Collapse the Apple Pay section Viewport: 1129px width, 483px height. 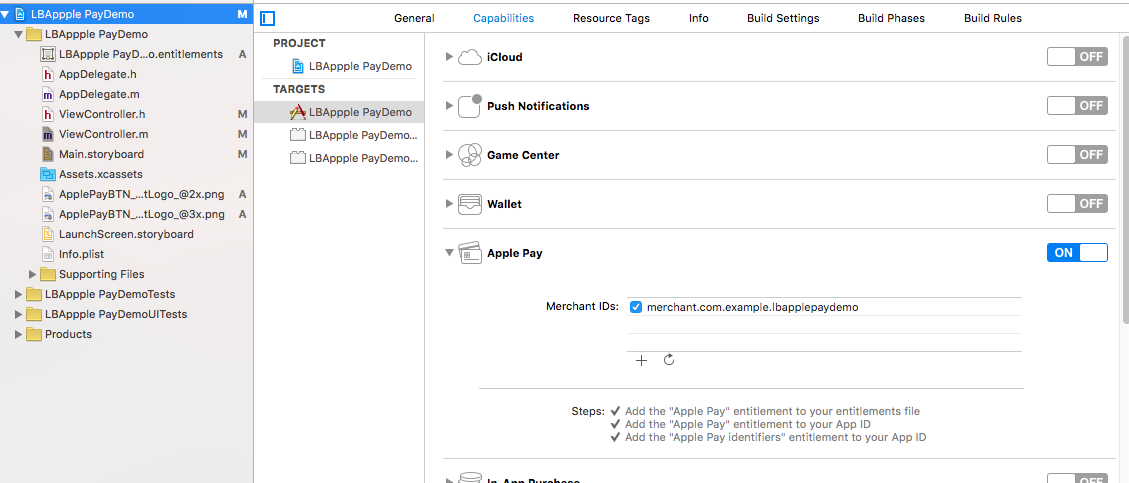click(449, 253)
